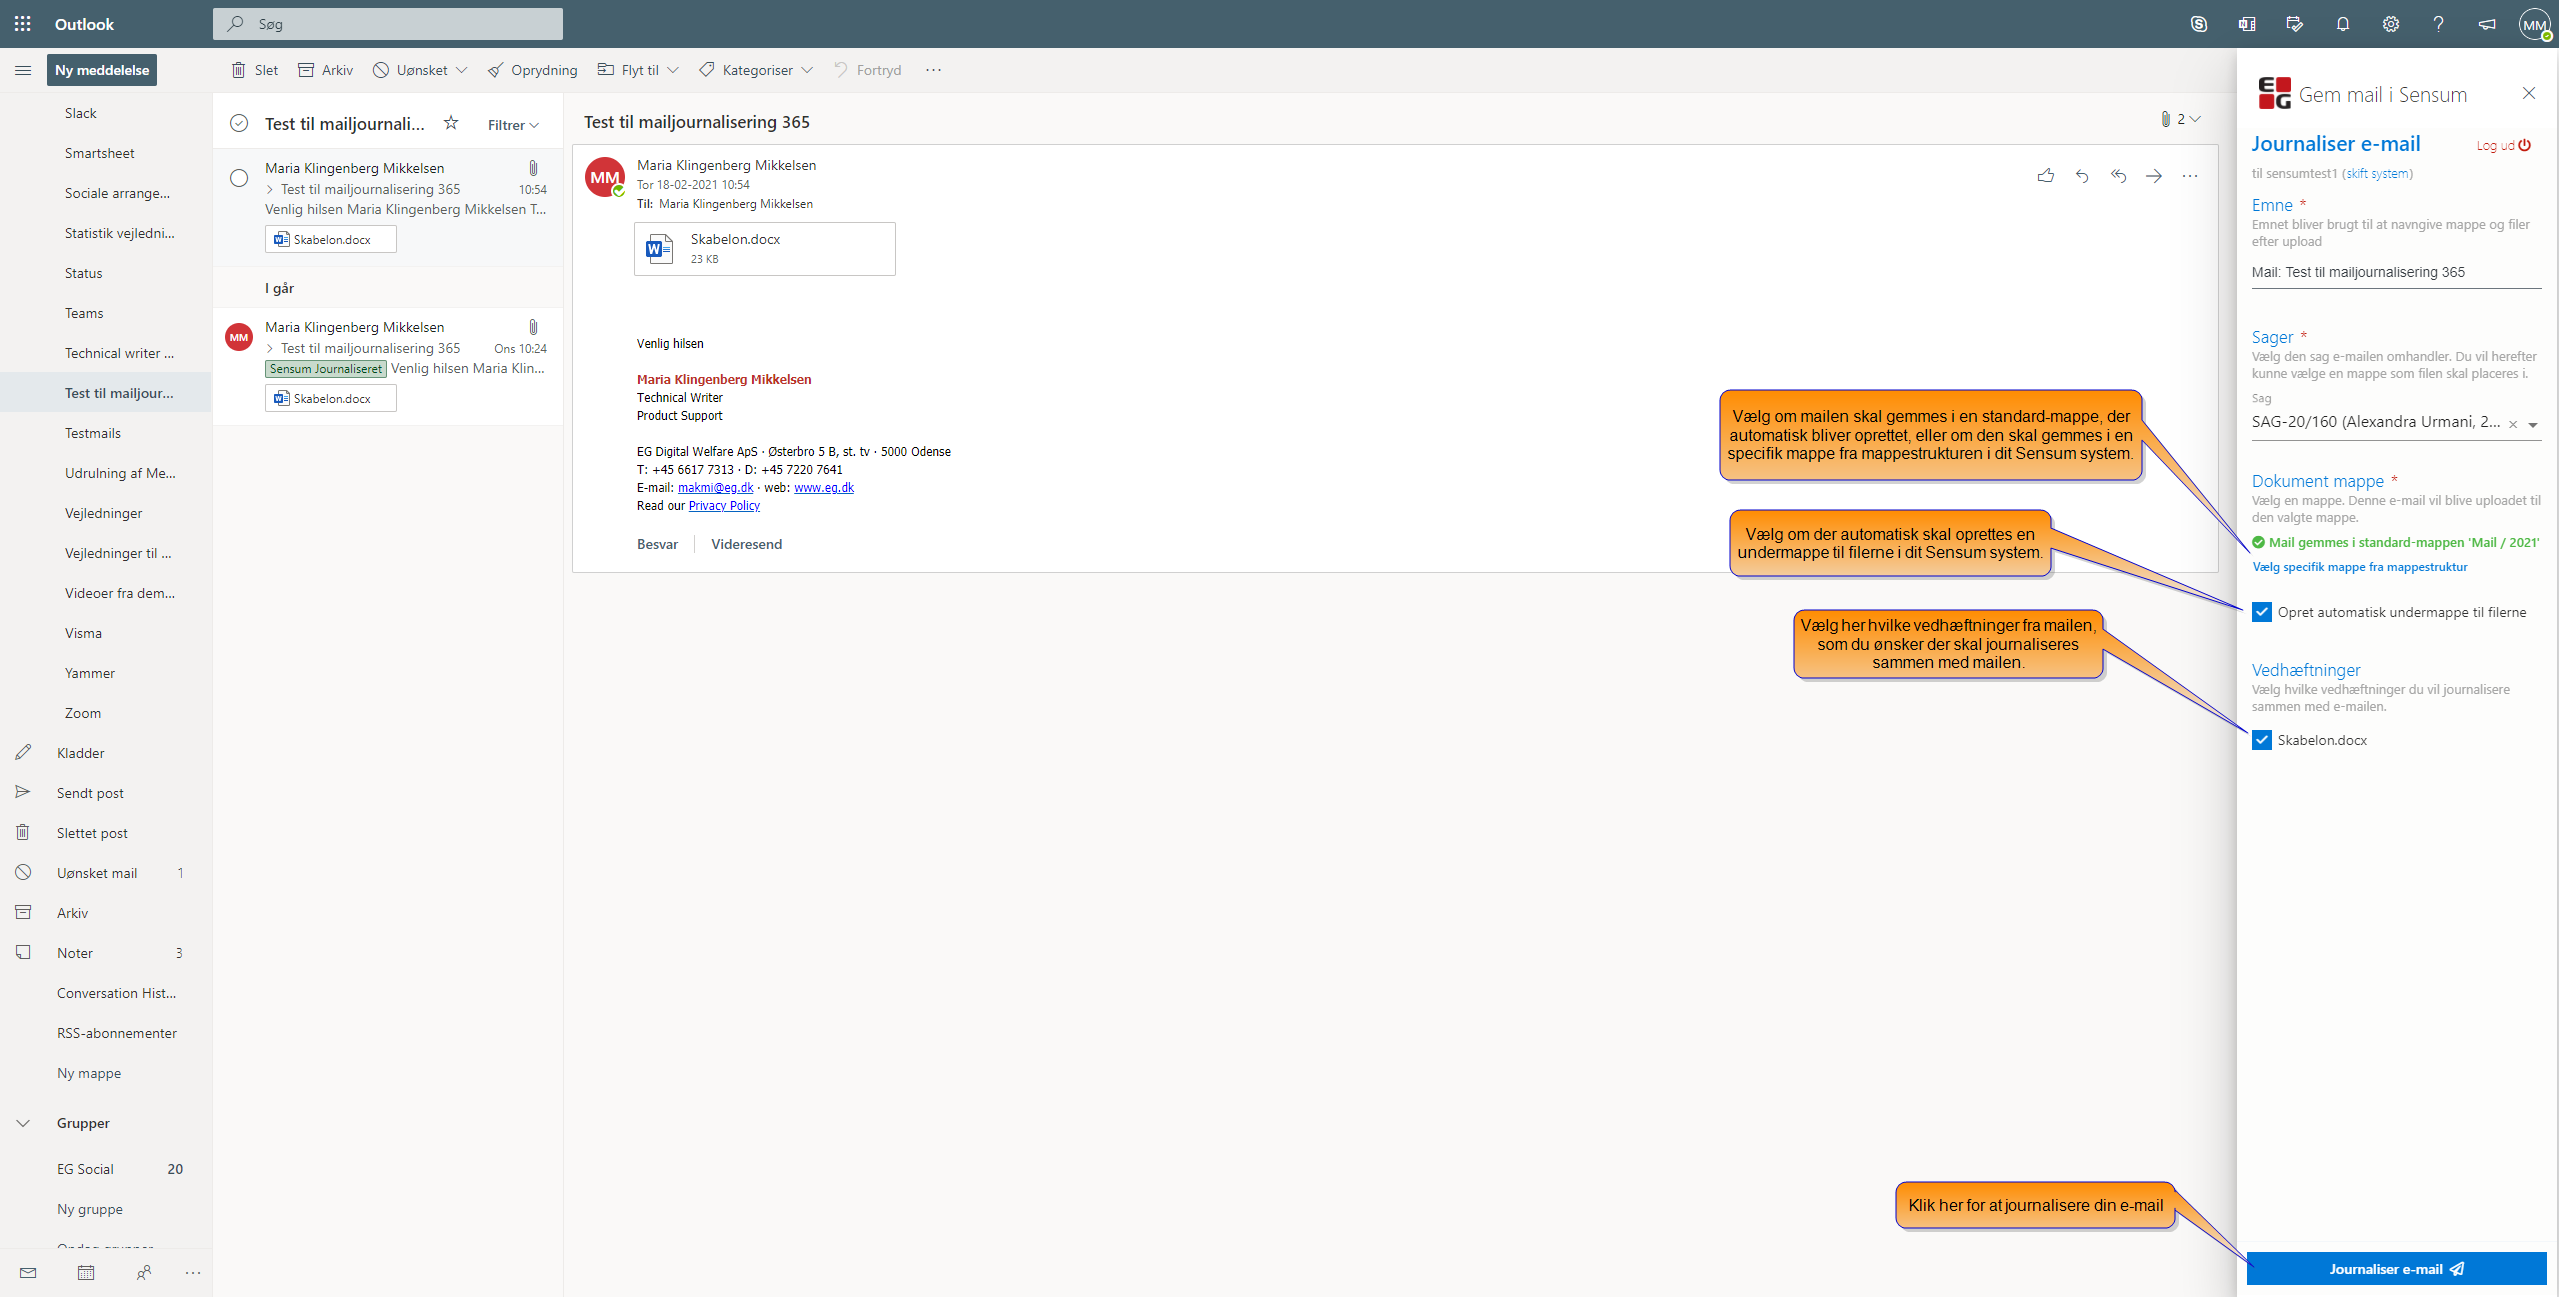Click the makmi@eg.dk email link

coord(715,488)
